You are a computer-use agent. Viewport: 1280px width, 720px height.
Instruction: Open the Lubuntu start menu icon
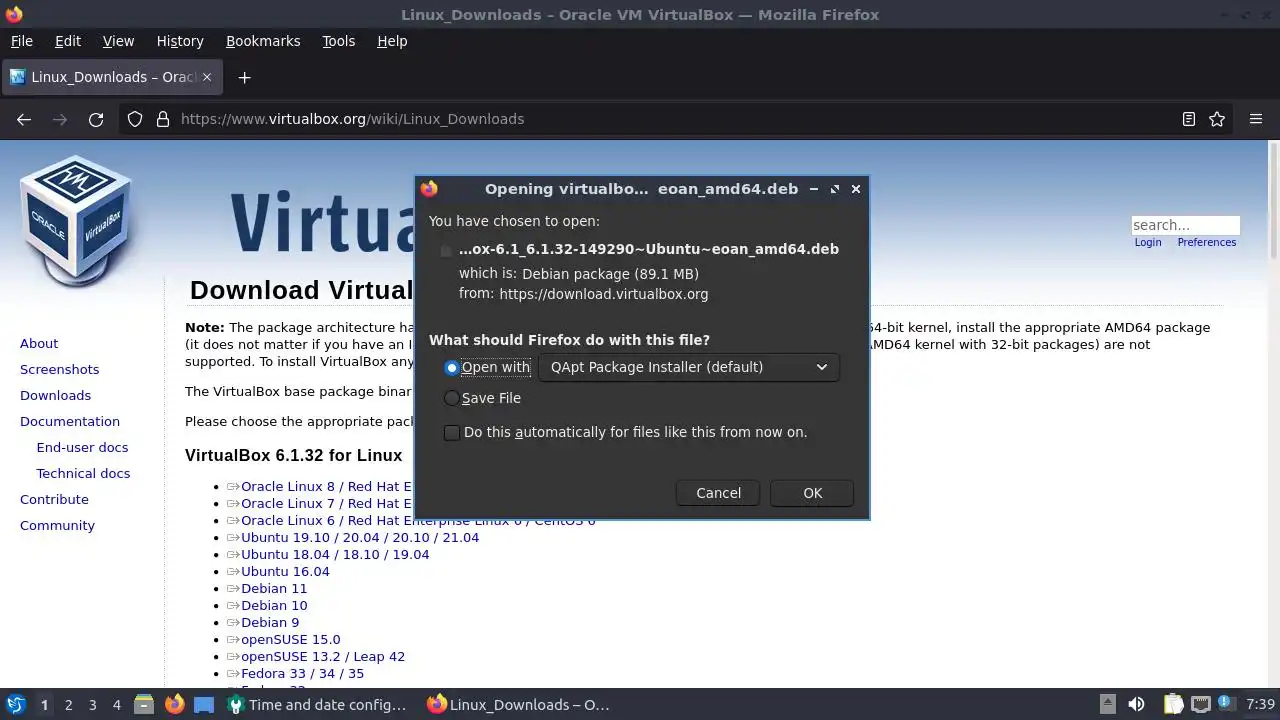click(15, 704)
